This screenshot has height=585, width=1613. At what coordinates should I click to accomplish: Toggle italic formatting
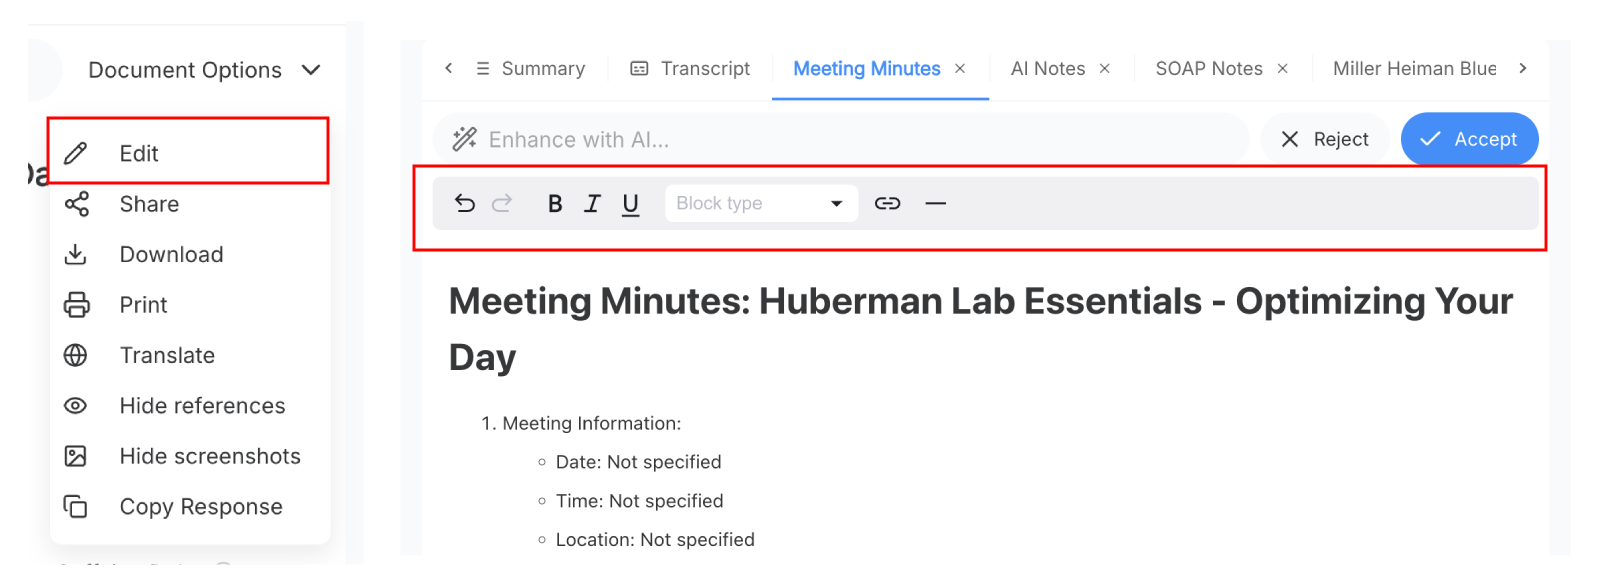(x=592, y=204)
